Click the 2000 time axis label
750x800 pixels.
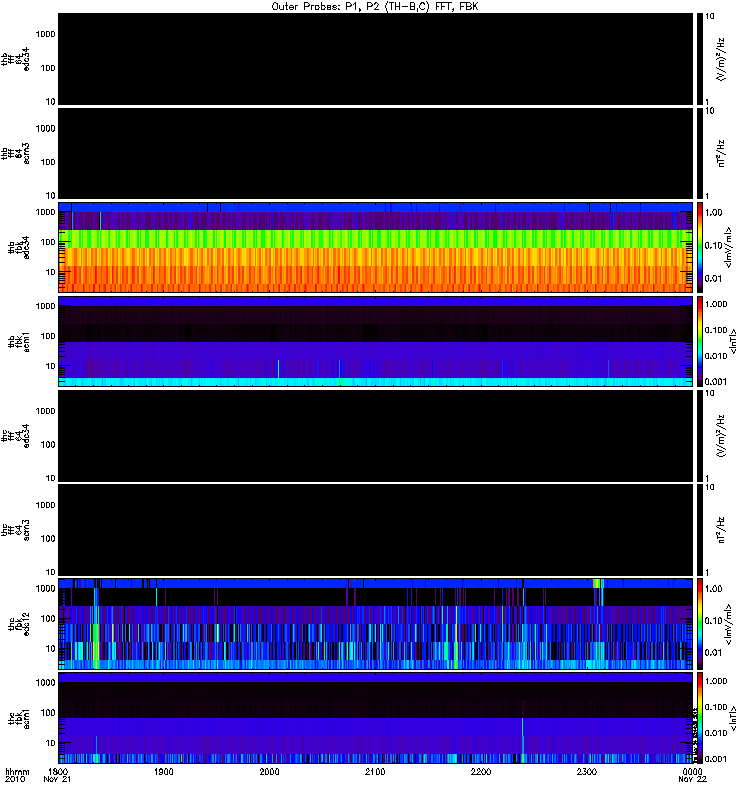coord(269,771)
